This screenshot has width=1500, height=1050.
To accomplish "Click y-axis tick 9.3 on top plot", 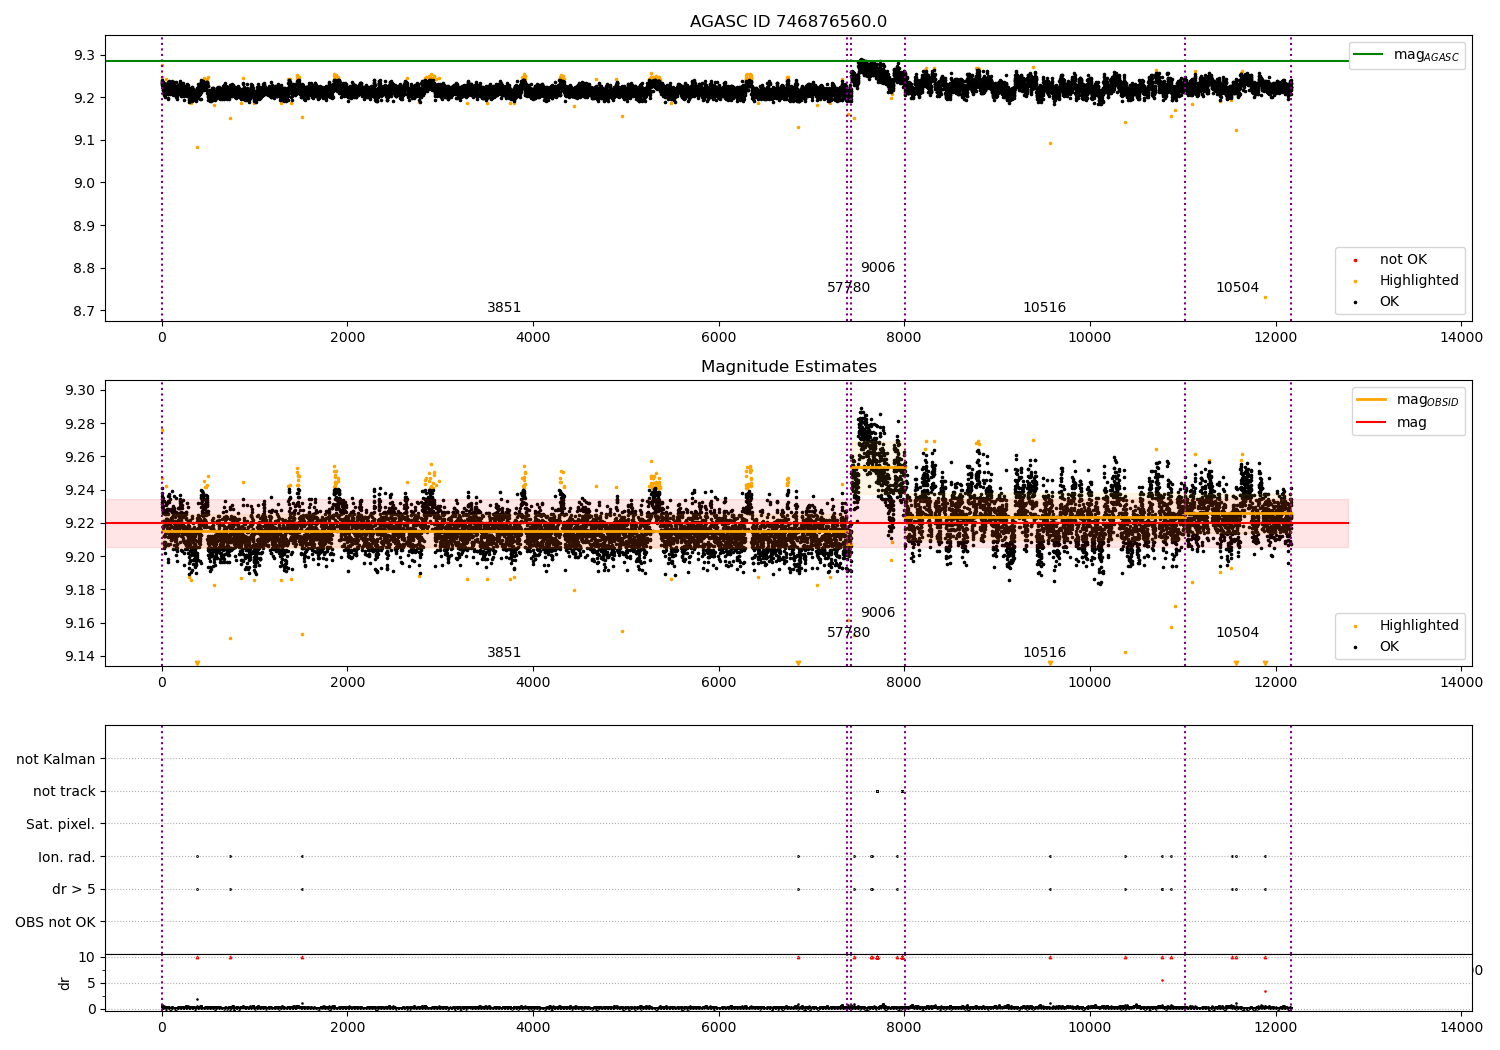I will point(85,55).
